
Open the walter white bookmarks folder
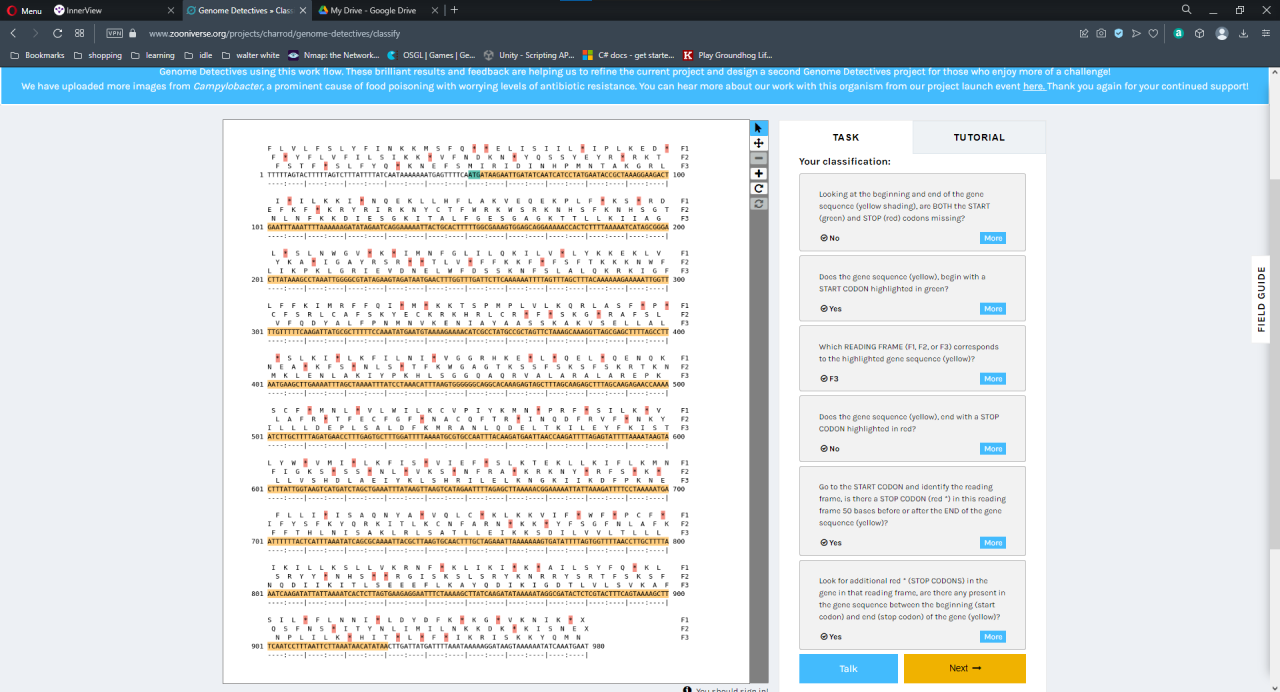coord(250,55)
